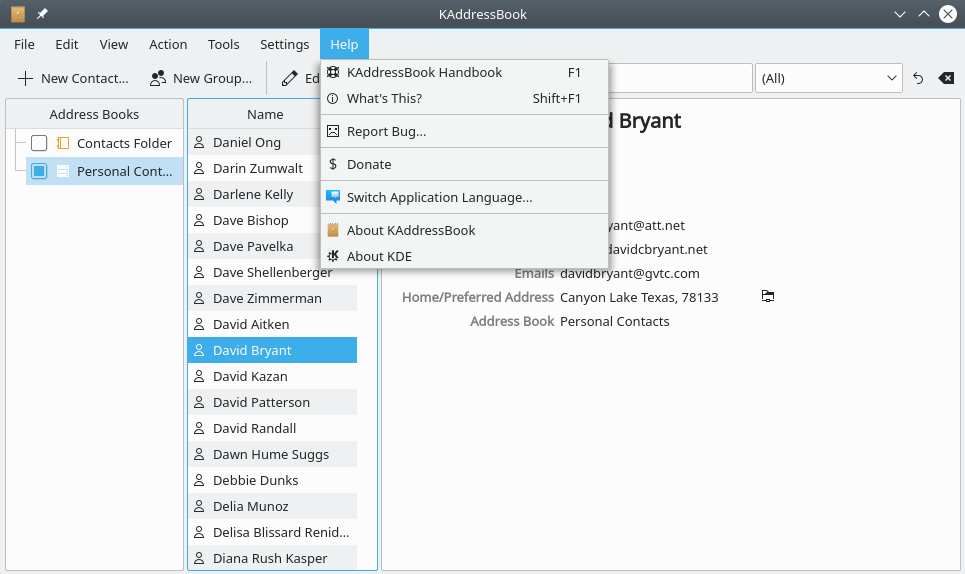Image resolution: width=965 pixels, height=574 pixels.
Task: Click the Edit pencil icon in toolbar
Action: click(289, 79)
